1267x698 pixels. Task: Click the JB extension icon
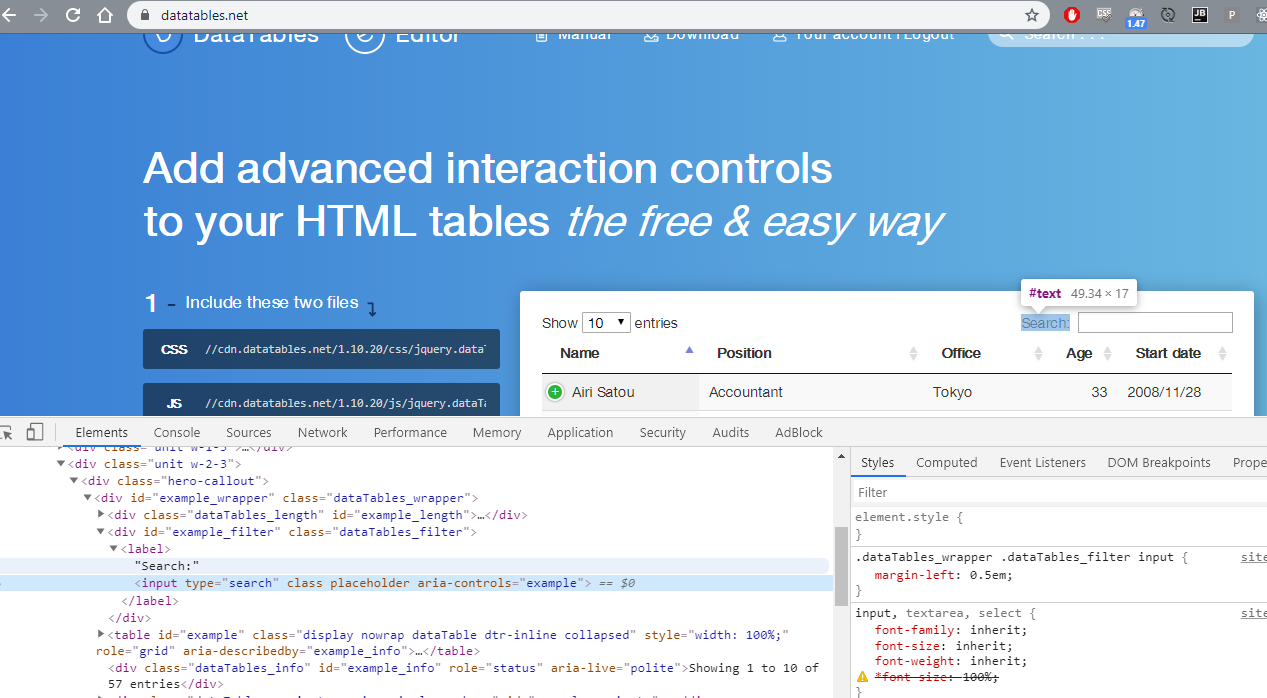pyautogui.click(x=1199, y=15)
